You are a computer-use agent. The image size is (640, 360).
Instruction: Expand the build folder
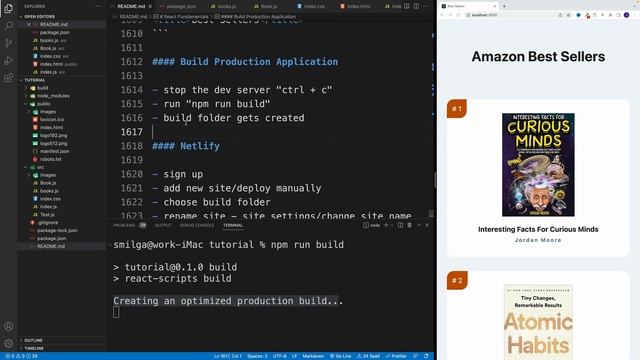click(x=42, y=88)
